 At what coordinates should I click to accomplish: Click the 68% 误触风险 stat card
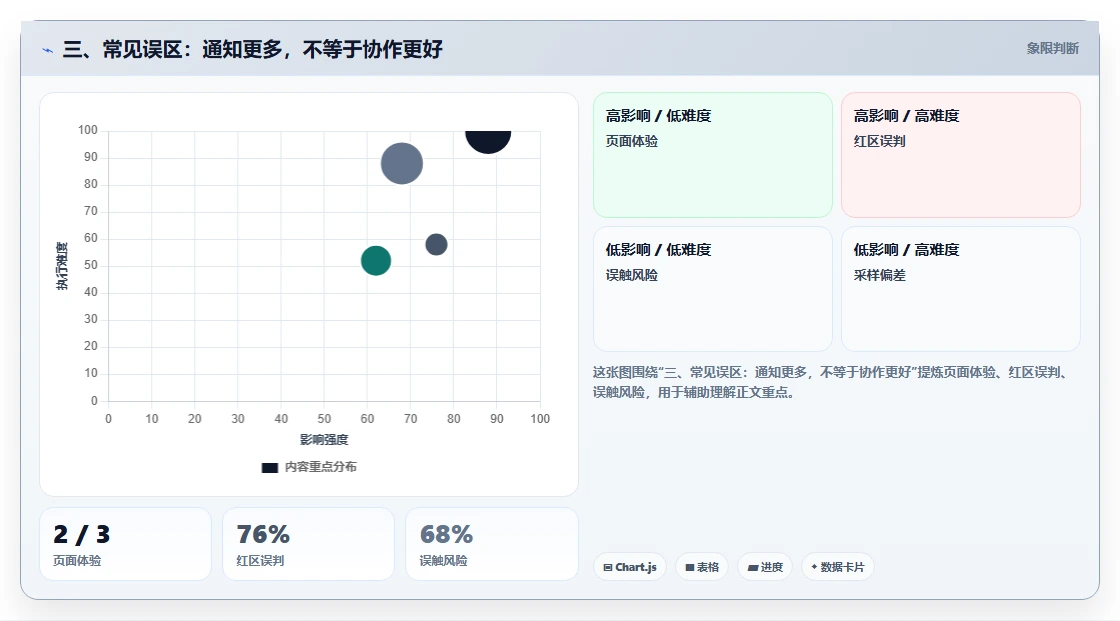pos(491,544)
